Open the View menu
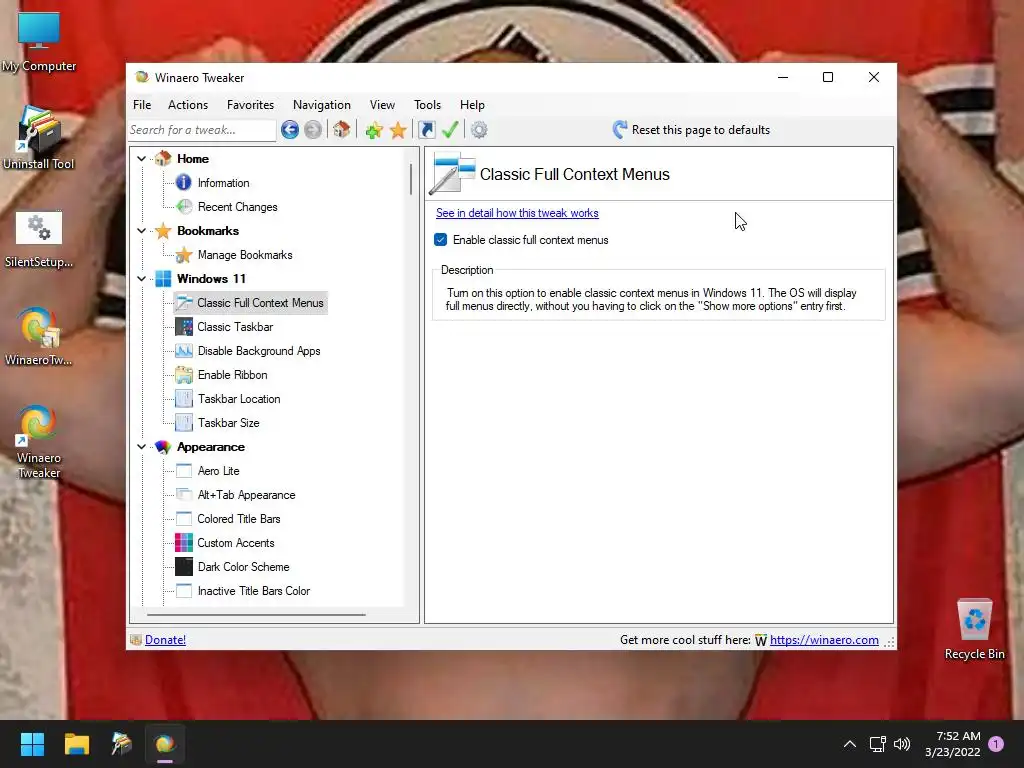1024x768 pixels. click(x=382, y=104)
